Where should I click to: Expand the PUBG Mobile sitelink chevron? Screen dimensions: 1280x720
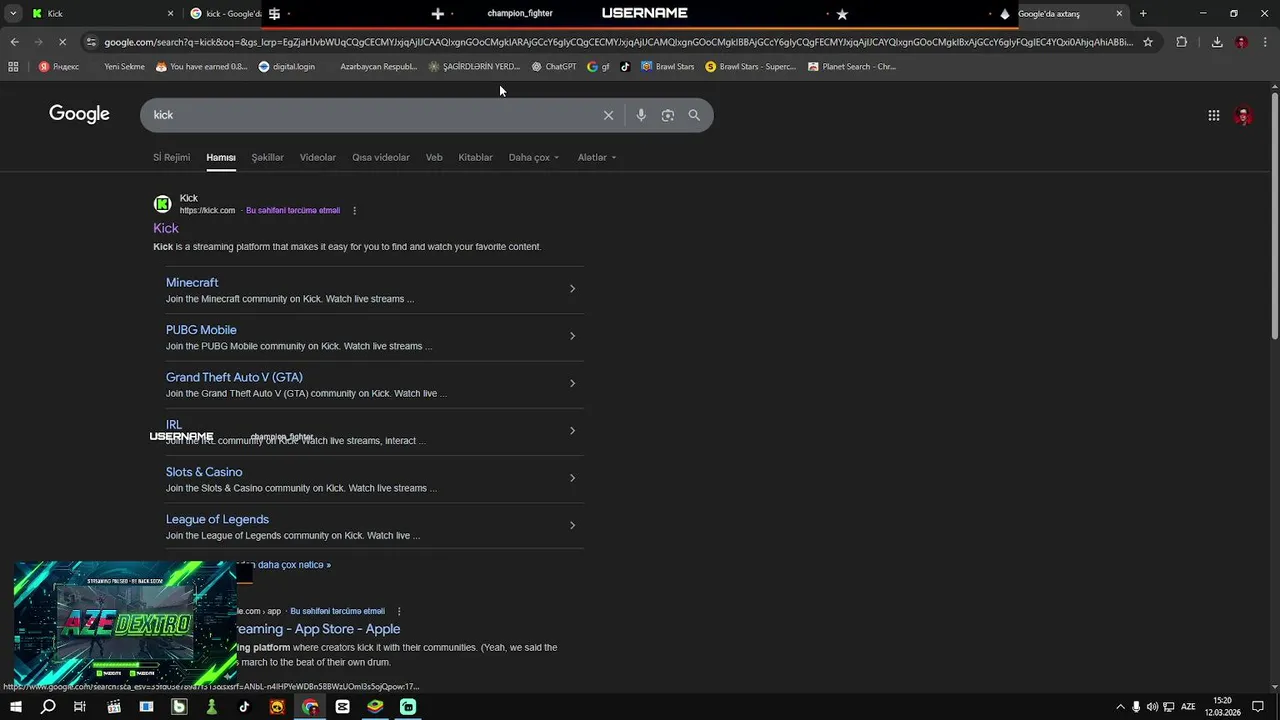[x=572, y=336]
